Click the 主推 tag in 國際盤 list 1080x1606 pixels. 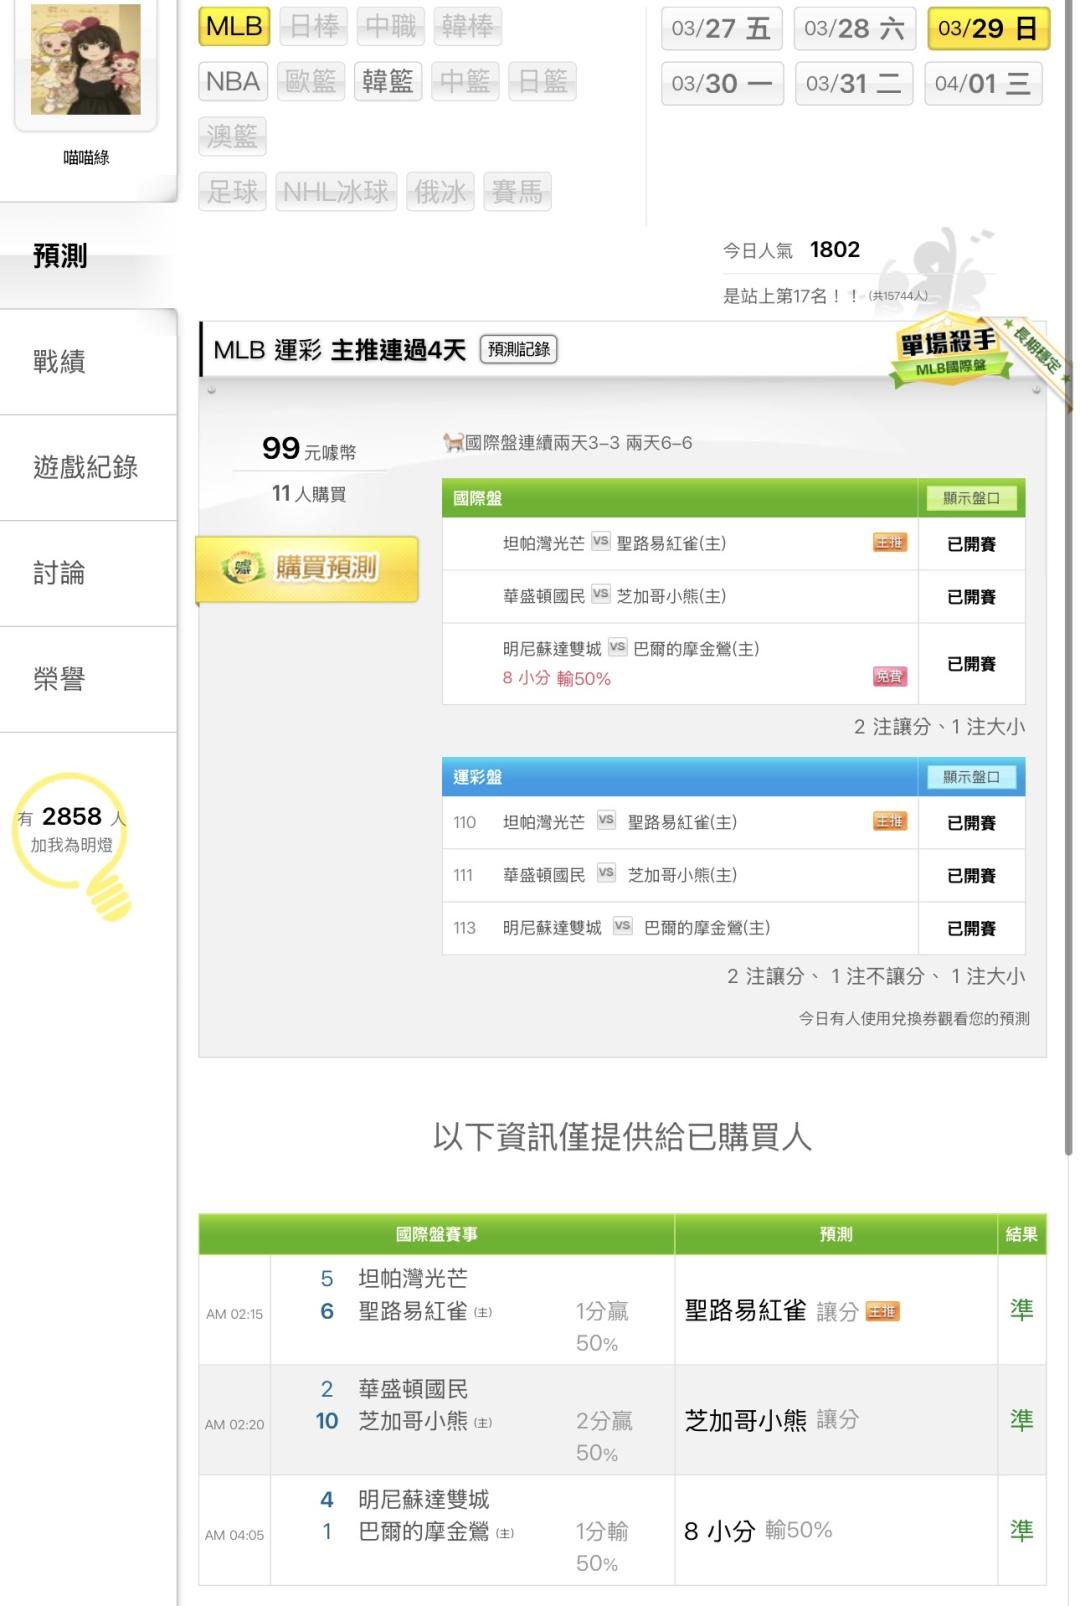[889, 543]
